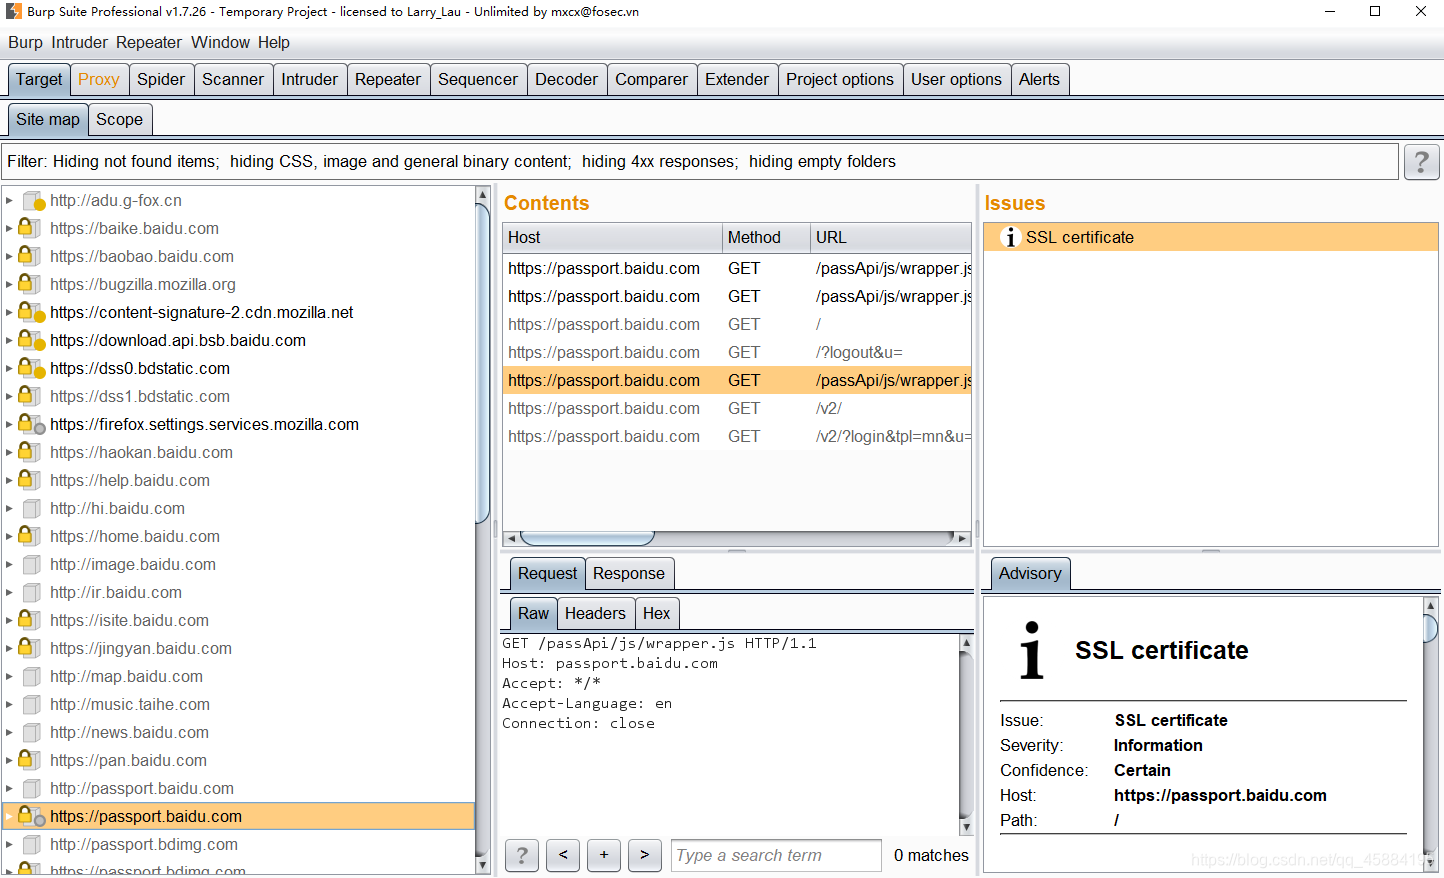This screenshot has width=1444, height=878.
Task: Click the lock icon beside https://baobao.baidu.com
Action: tap(30, 256)
